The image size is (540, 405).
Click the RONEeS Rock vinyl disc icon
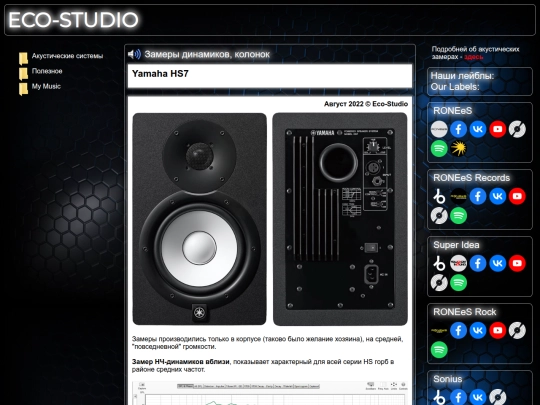click(517, 330)
